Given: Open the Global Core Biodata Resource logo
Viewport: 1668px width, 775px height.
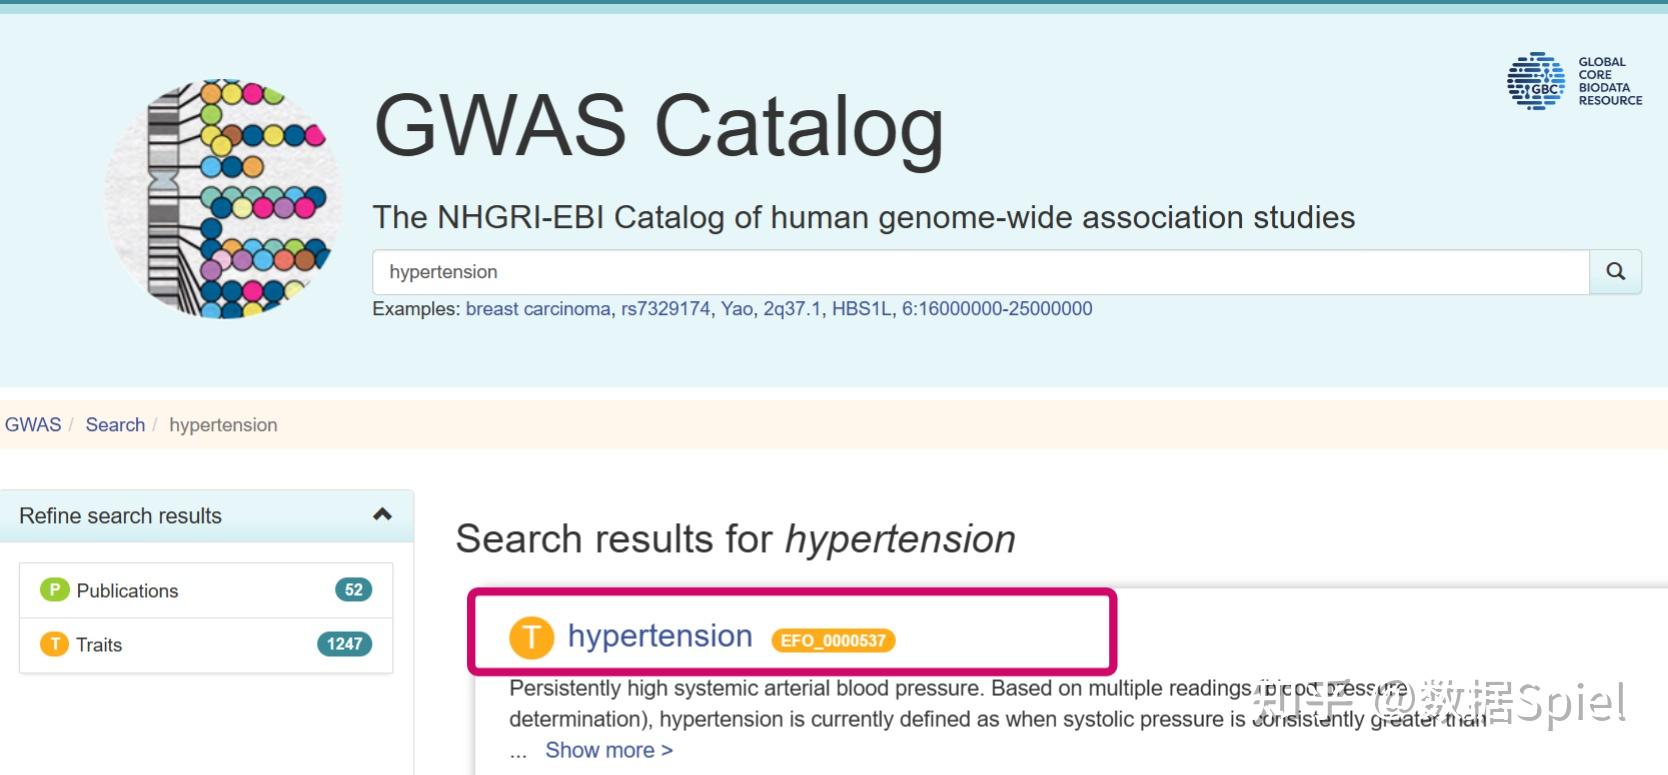Looking at the screenshot, I should [x=1574, y=81].
